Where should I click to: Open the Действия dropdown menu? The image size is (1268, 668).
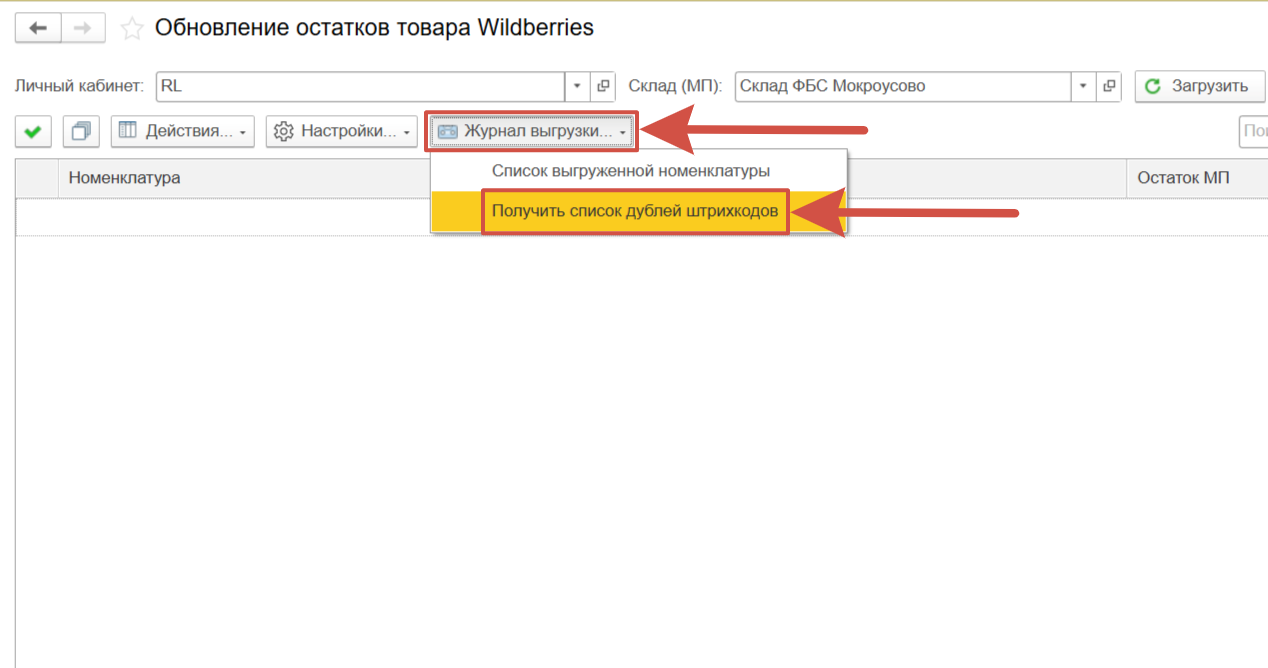pyautogui.click(x=182, y=131)
